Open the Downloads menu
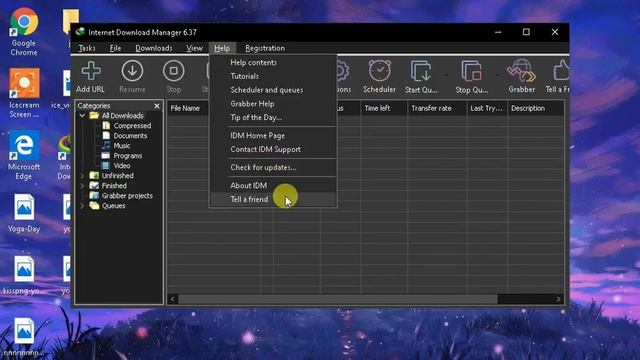 click(154, 48)
